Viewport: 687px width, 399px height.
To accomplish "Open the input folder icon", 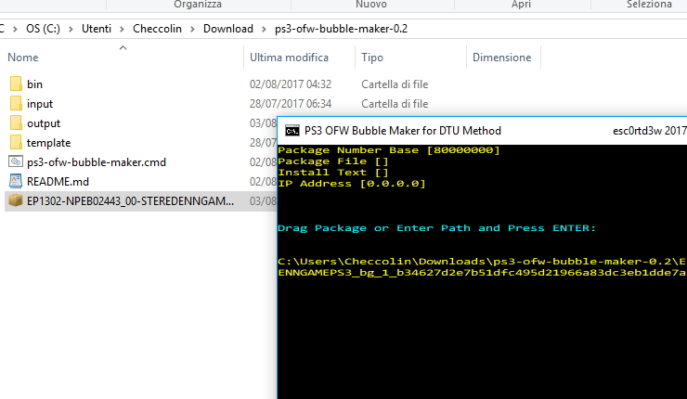I will 16,103.
